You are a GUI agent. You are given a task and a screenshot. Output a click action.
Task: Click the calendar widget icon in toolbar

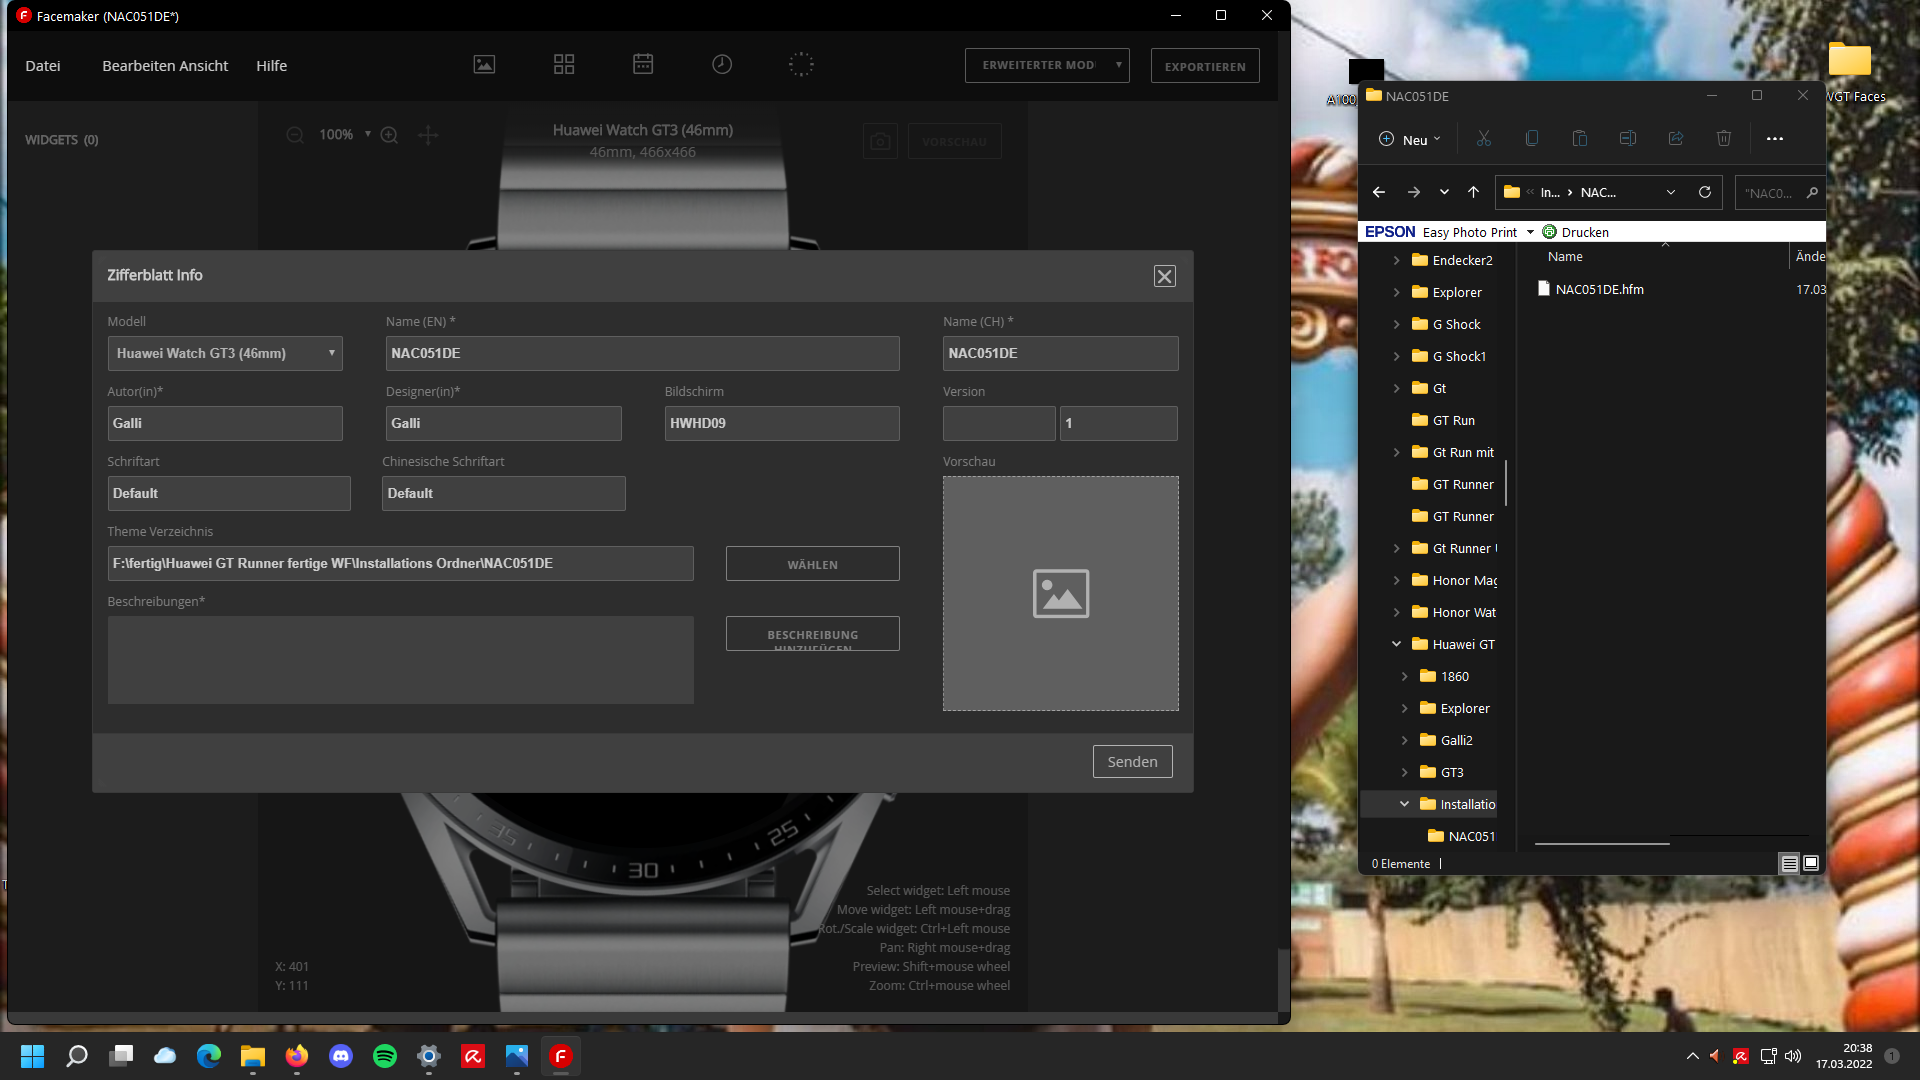[x=643, y=64]
